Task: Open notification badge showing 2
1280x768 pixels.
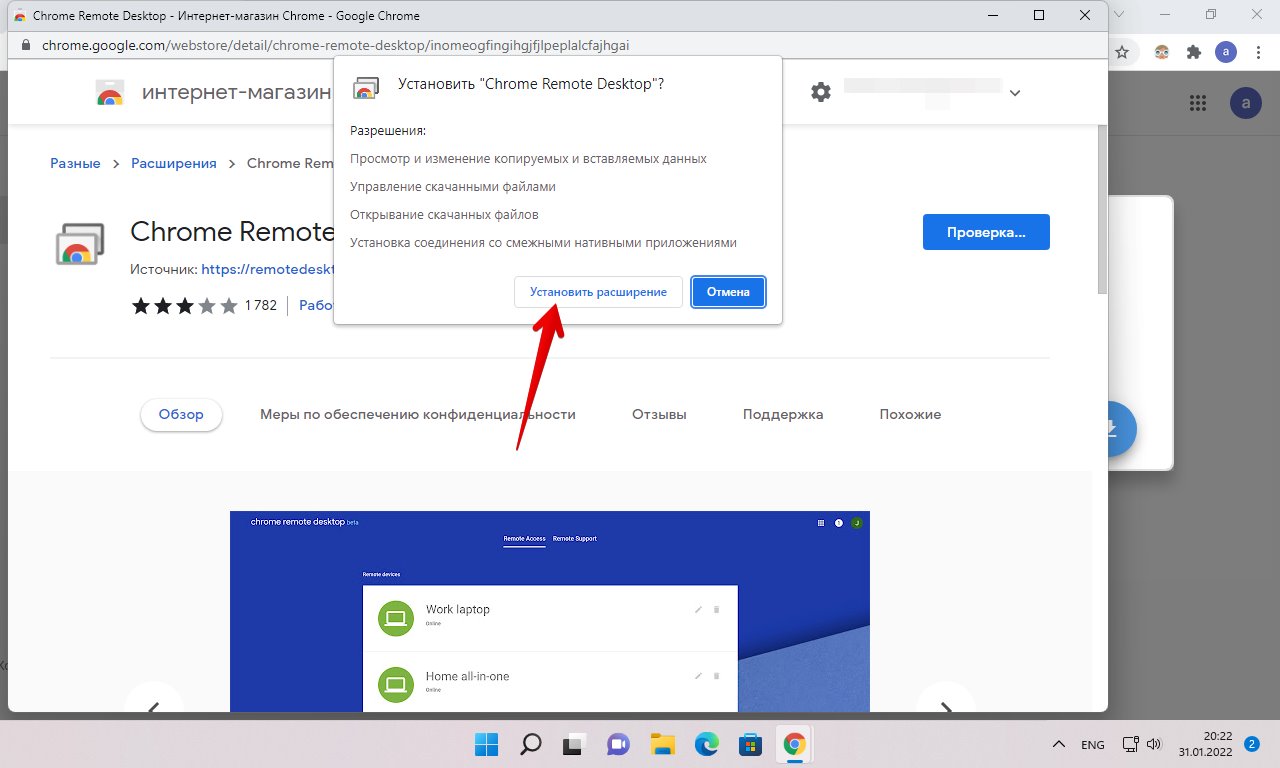Action: [1251, 744]
